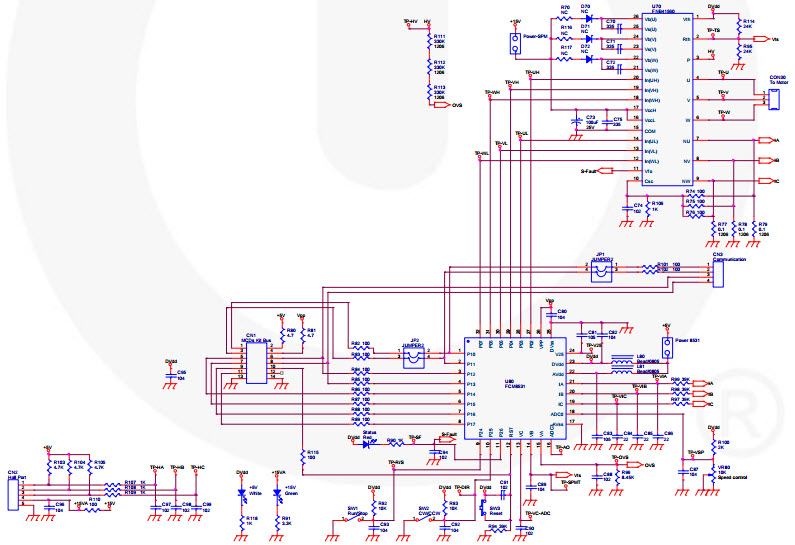Click the U80 FCM8531 microcontroller chip

(510, 385)
